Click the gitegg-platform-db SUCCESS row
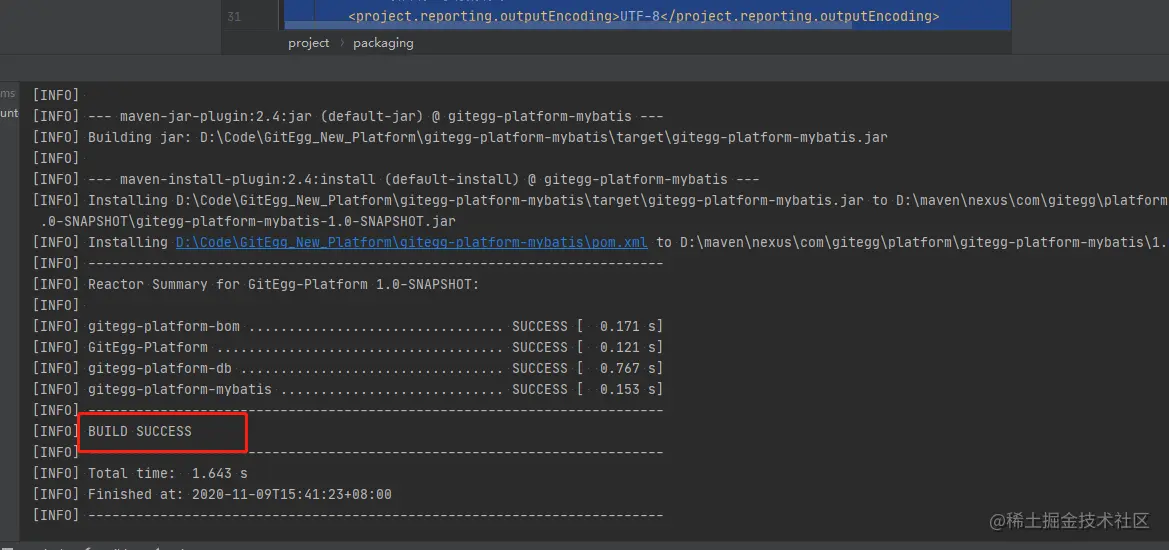This screenshot has height=550, width=1169. pos(375,368)
